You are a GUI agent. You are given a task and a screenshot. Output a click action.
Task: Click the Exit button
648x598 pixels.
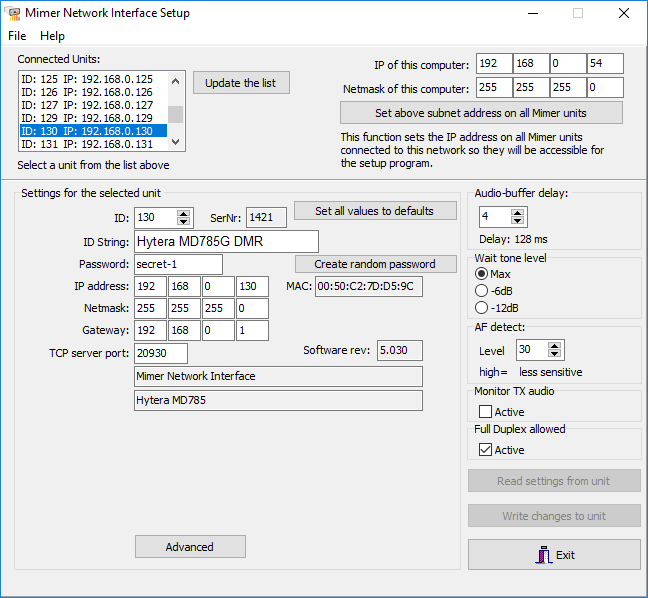click(554, 555)
